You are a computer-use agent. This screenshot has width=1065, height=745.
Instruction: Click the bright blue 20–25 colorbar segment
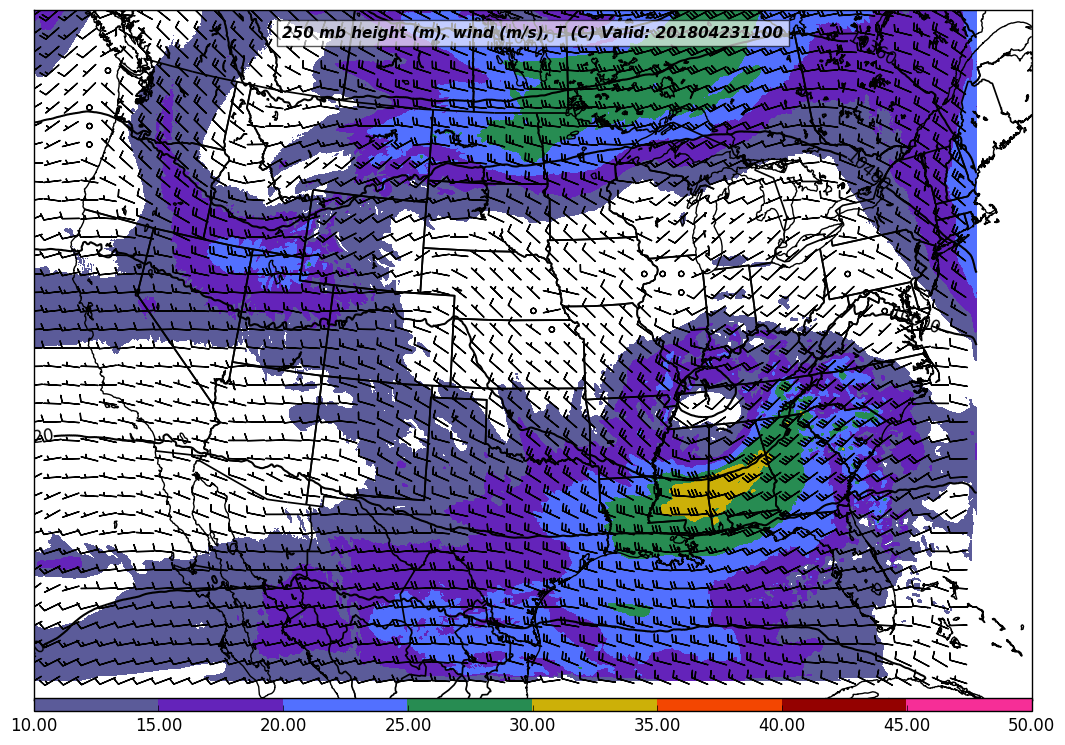(x=345, y=705)
